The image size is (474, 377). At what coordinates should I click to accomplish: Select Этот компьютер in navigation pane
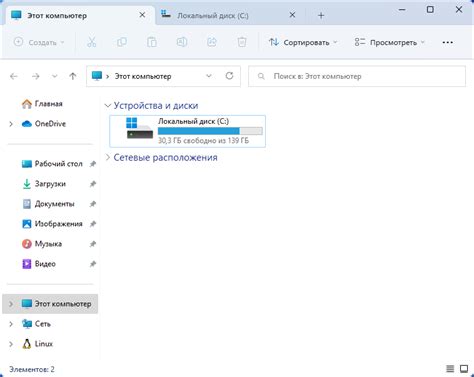(x=50, y=304)
